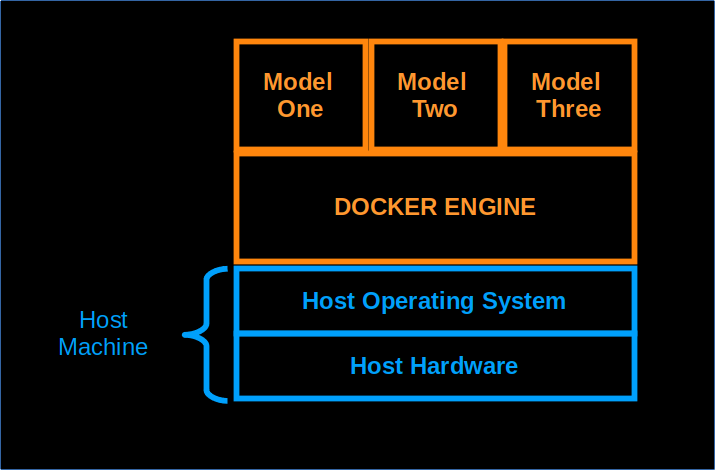This screenshot has height=470, width=715.
Task: Click the Host Machine text label
Action: pos(103,334)
